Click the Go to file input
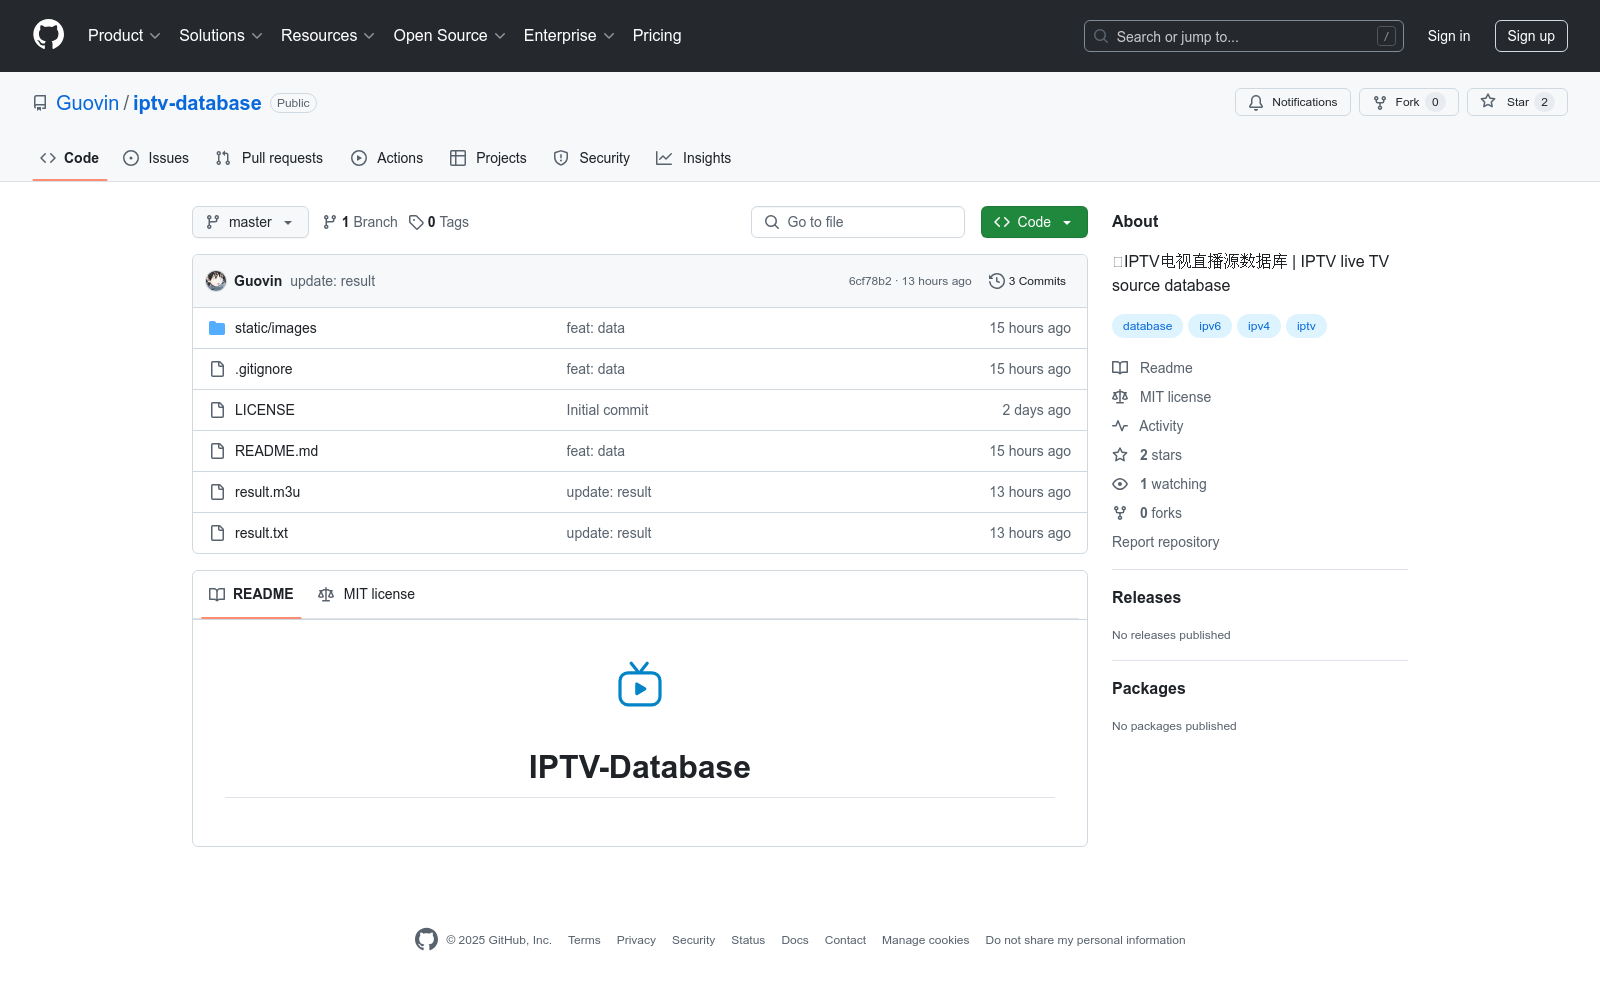The height and width of the screenshot is (1000, 1600). click(x=858, y=222)
